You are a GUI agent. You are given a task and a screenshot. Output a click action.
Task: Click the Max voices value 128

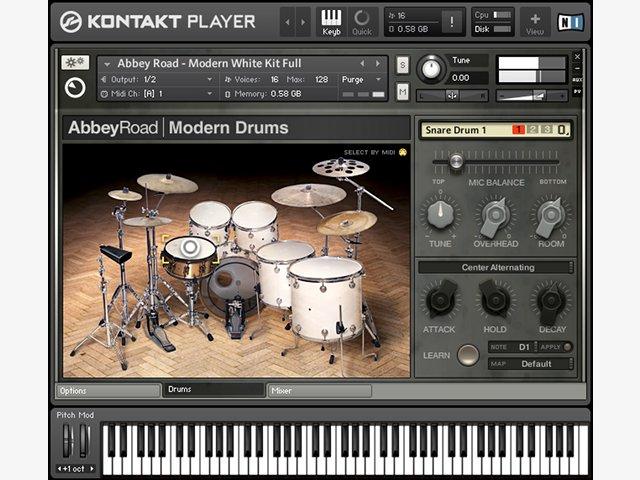pyautogui.click(x=321, y=80)
